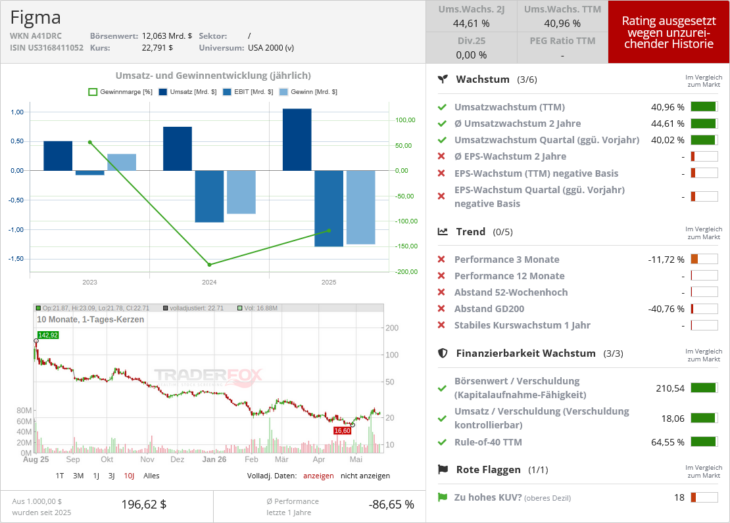Toggle Umsatz [Mrd. $] legend series

[188, 92]
